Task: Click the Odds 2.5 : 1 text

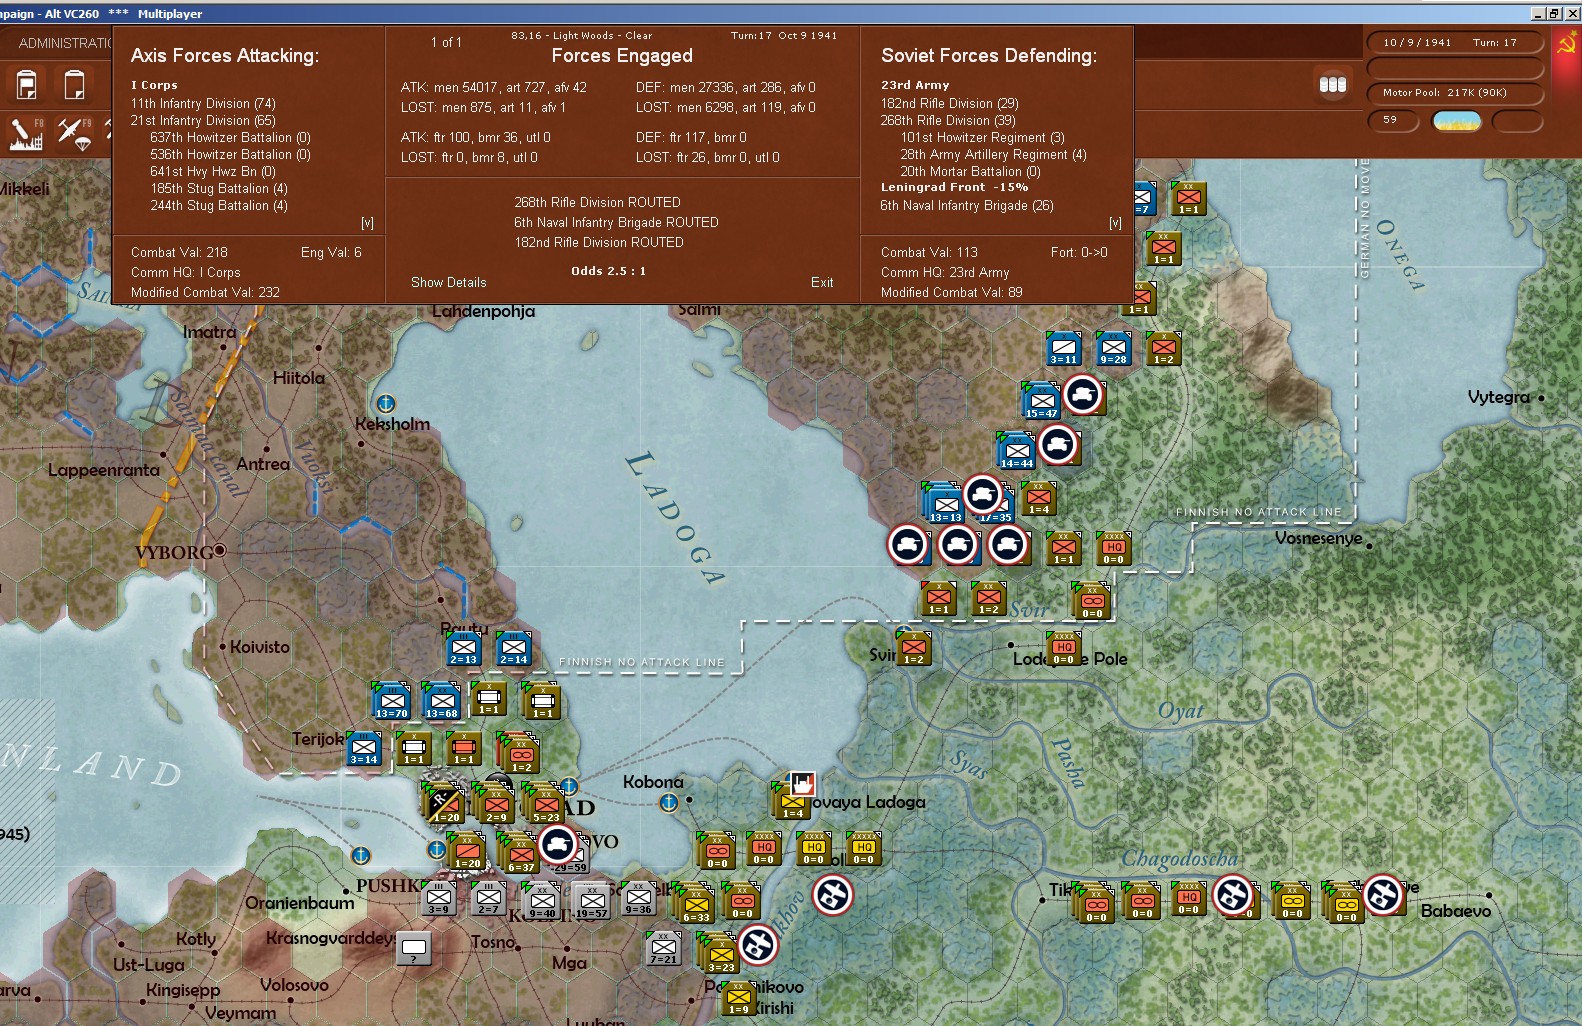Action: tap(608, 271)
